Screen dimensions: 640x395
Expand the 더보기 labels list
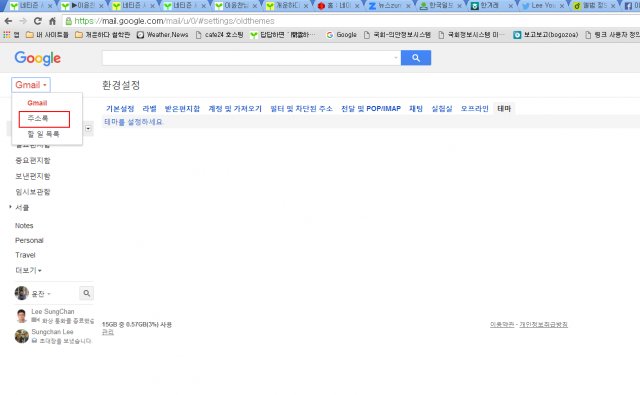tap(28, 270)
